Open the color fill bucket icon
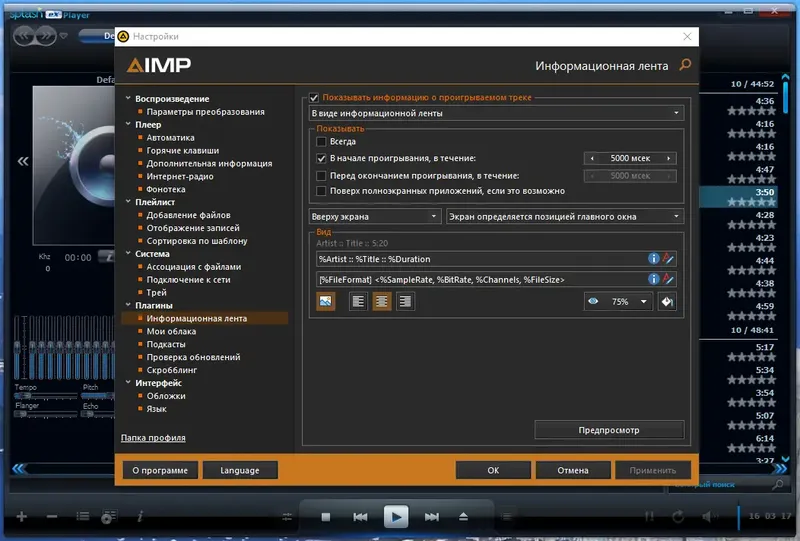The height and width of the screenshot is (541, 800). pos(667,302)
